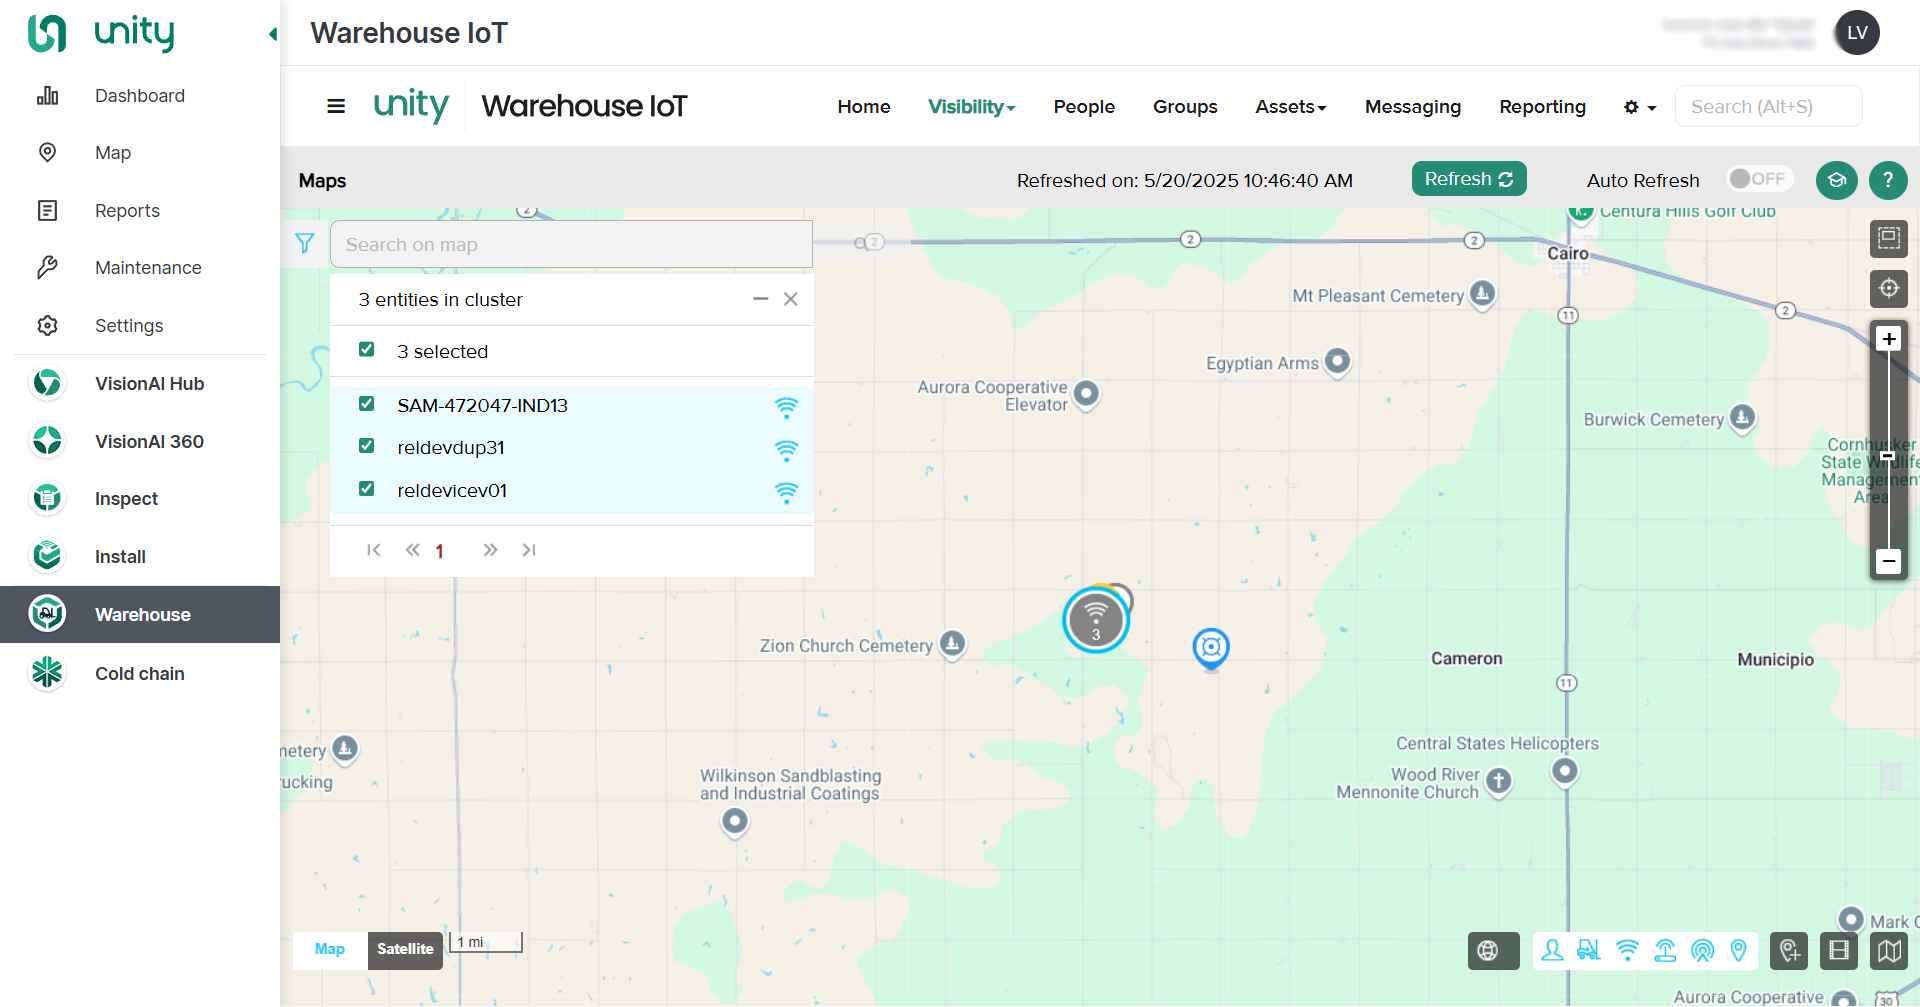Open the Map pin icon in sidebar
The image size is (1920, 1007).
[x=47, y=153]
